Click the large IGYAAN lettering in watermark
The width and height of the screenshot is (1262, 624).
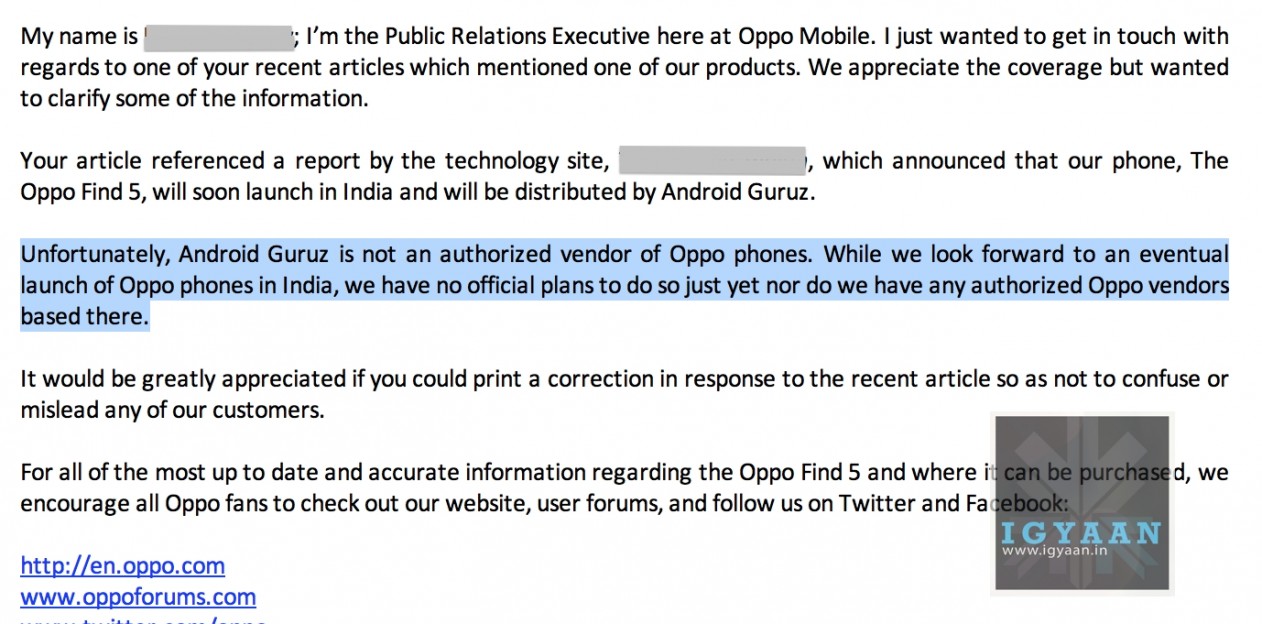pyautogui.click(x=1080, y=531)
